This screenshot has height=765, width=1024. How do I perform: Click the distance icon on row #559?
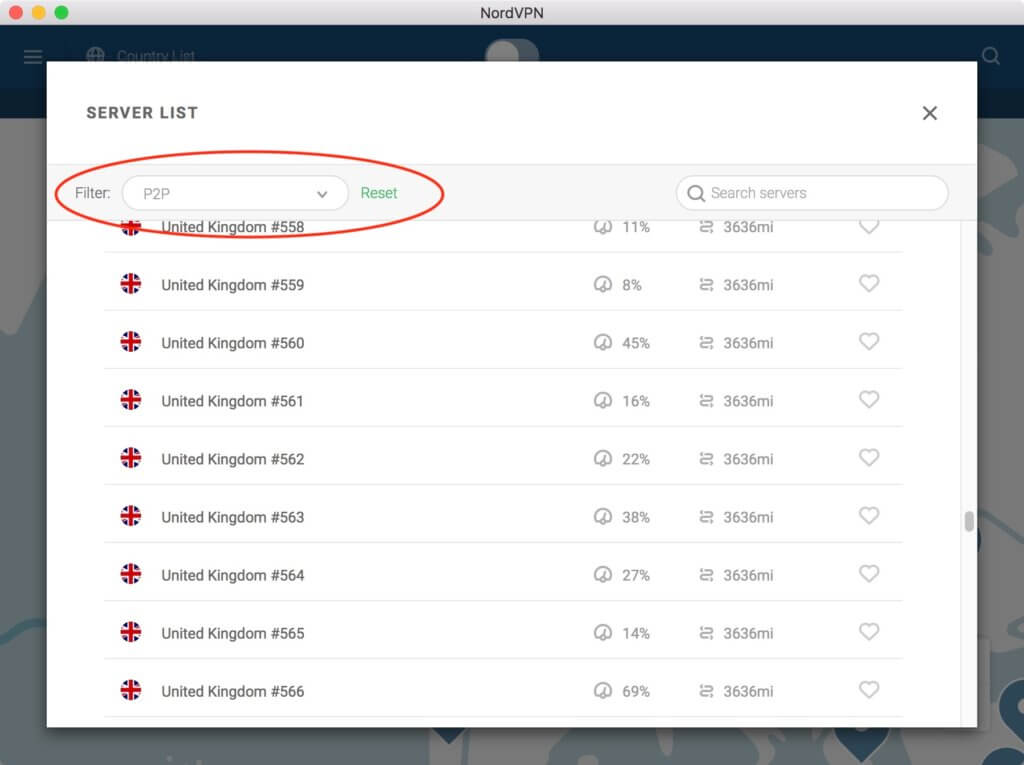tap(706, 285)
